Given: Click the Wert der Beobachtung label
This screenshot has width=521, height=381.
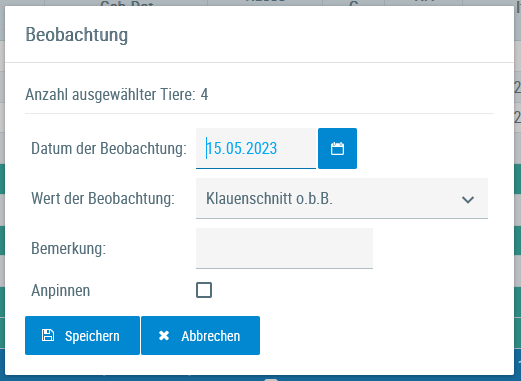Looking at the screenshot, I should coord(103,198).
